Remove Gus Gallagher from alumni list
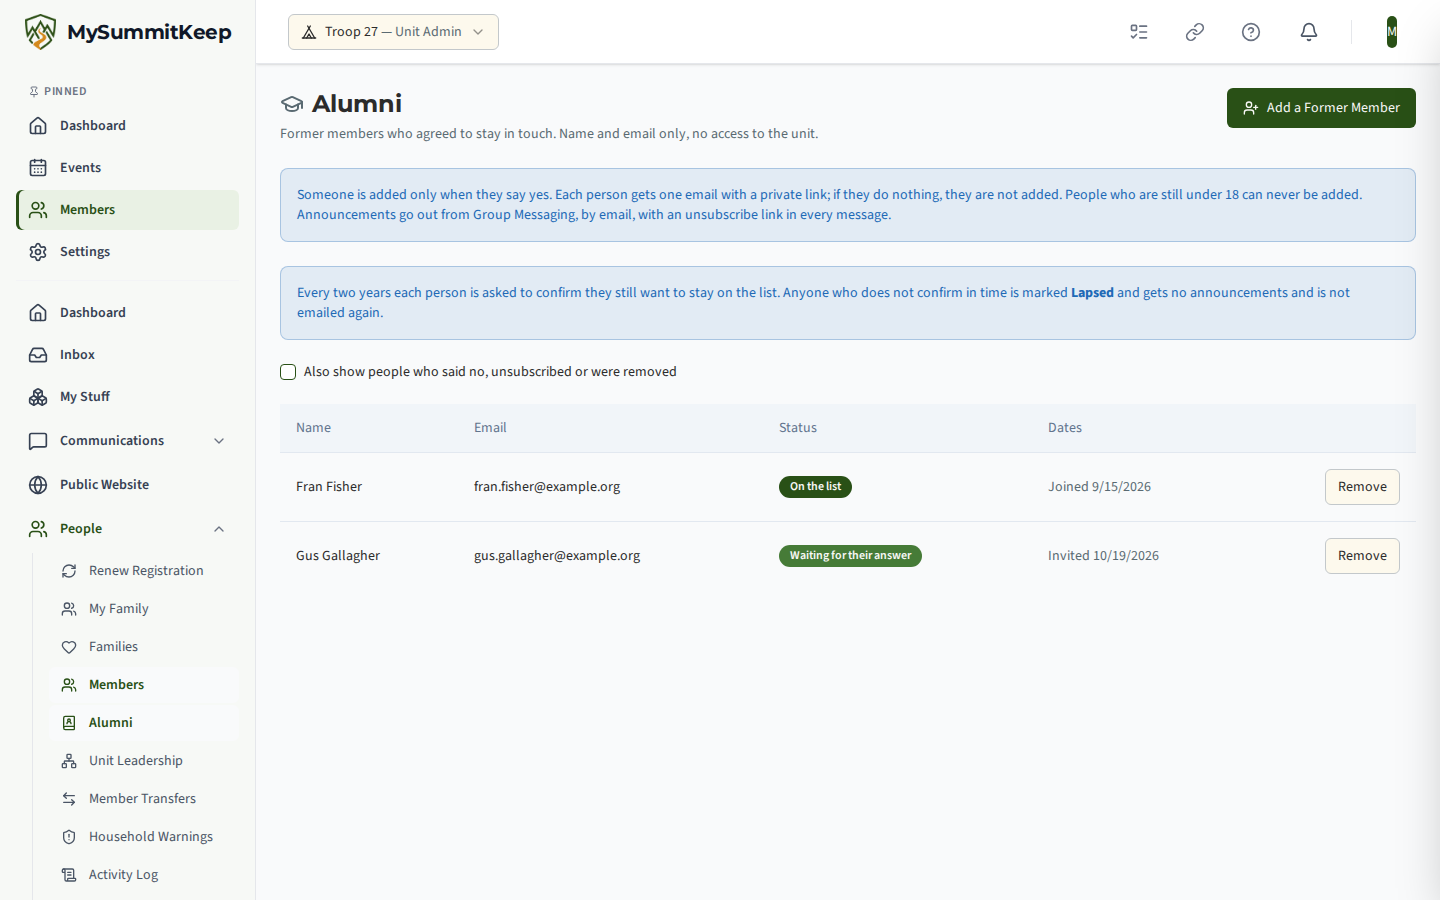The width and height of the screenshot is (1440, 900). pos(1362,556)
